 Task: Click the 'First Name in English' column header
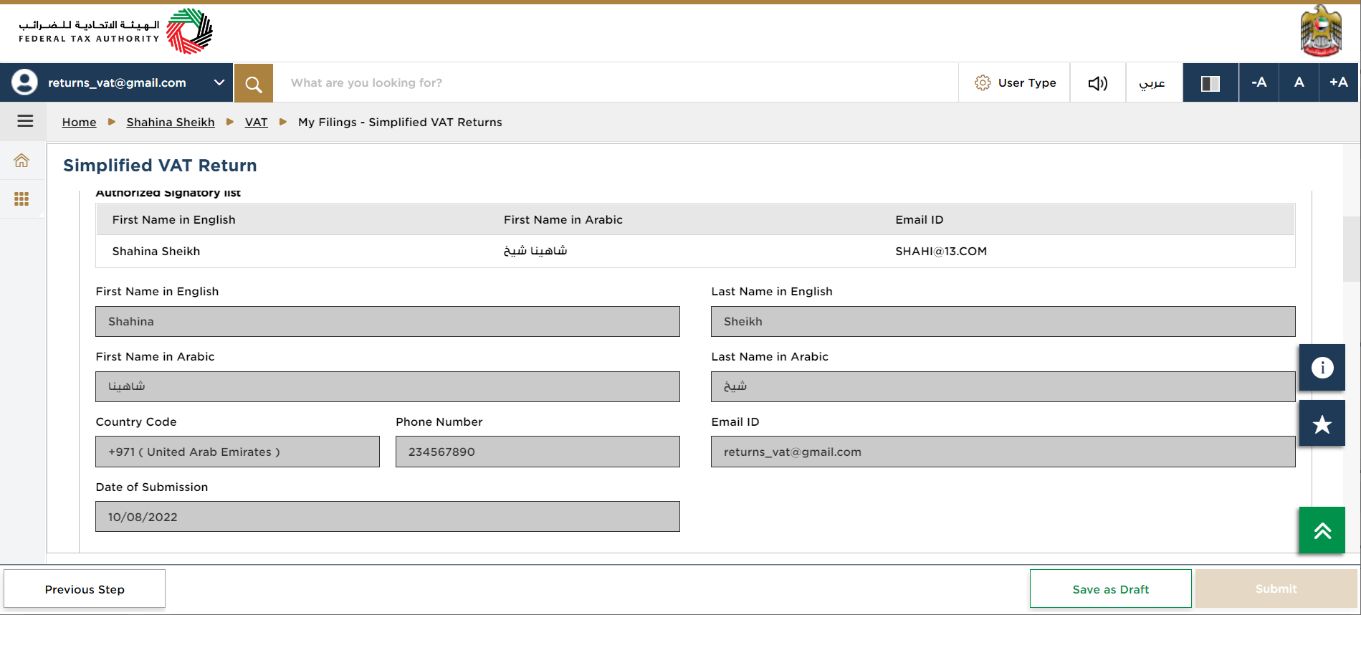click(174, 220)
